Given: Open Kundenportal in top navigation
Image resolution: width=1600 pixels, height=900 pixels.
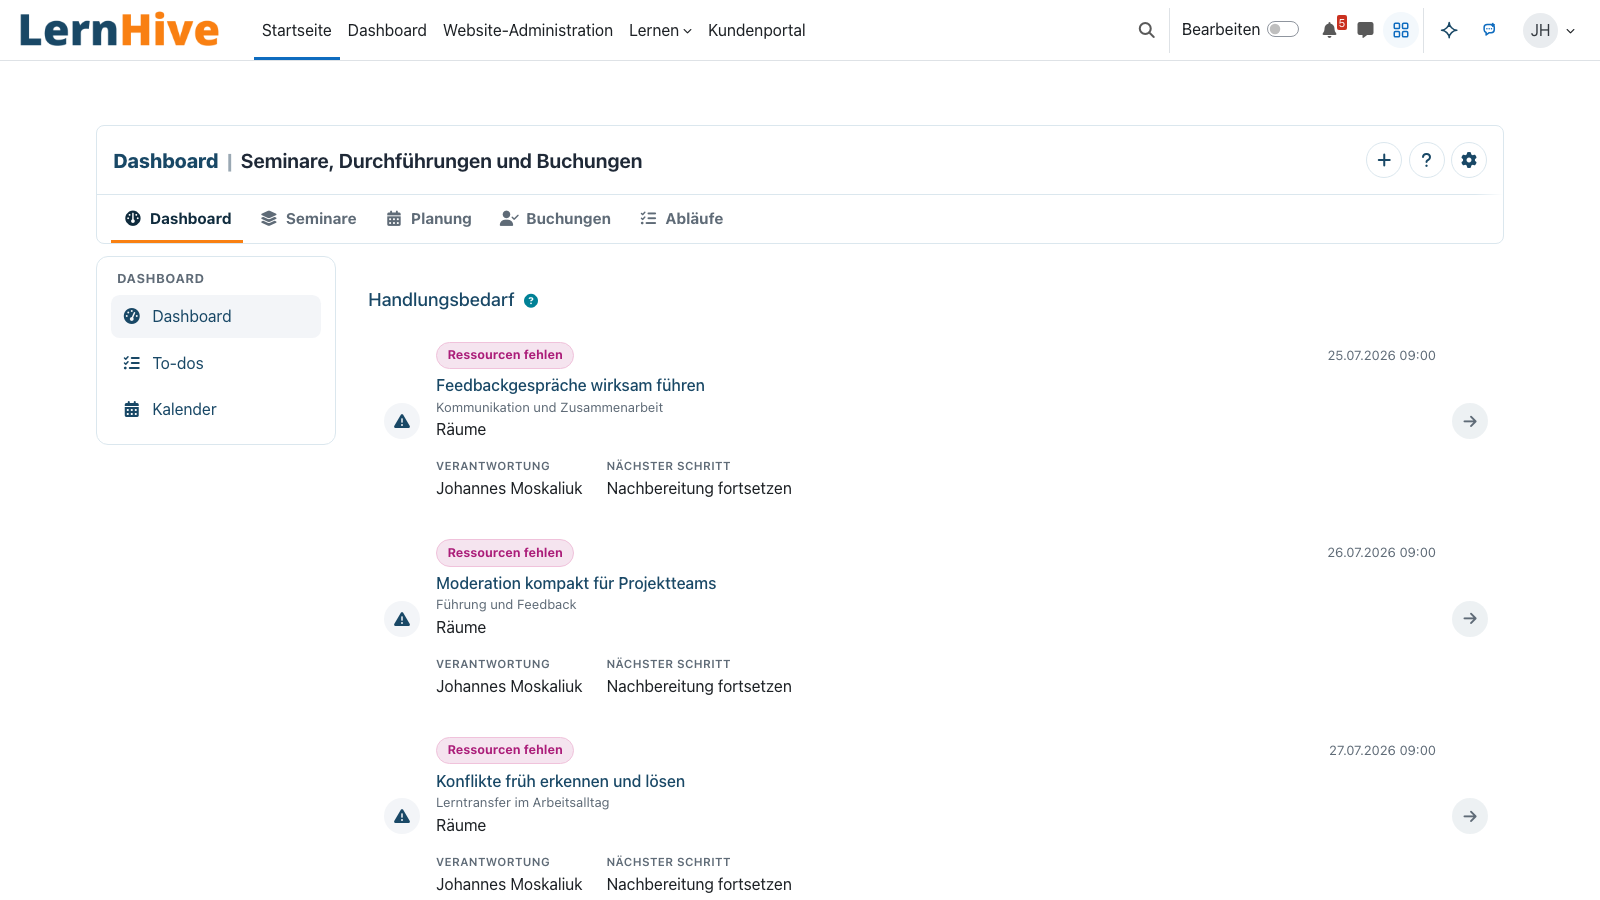Looking at the screenshot, I should click(757, 30).
